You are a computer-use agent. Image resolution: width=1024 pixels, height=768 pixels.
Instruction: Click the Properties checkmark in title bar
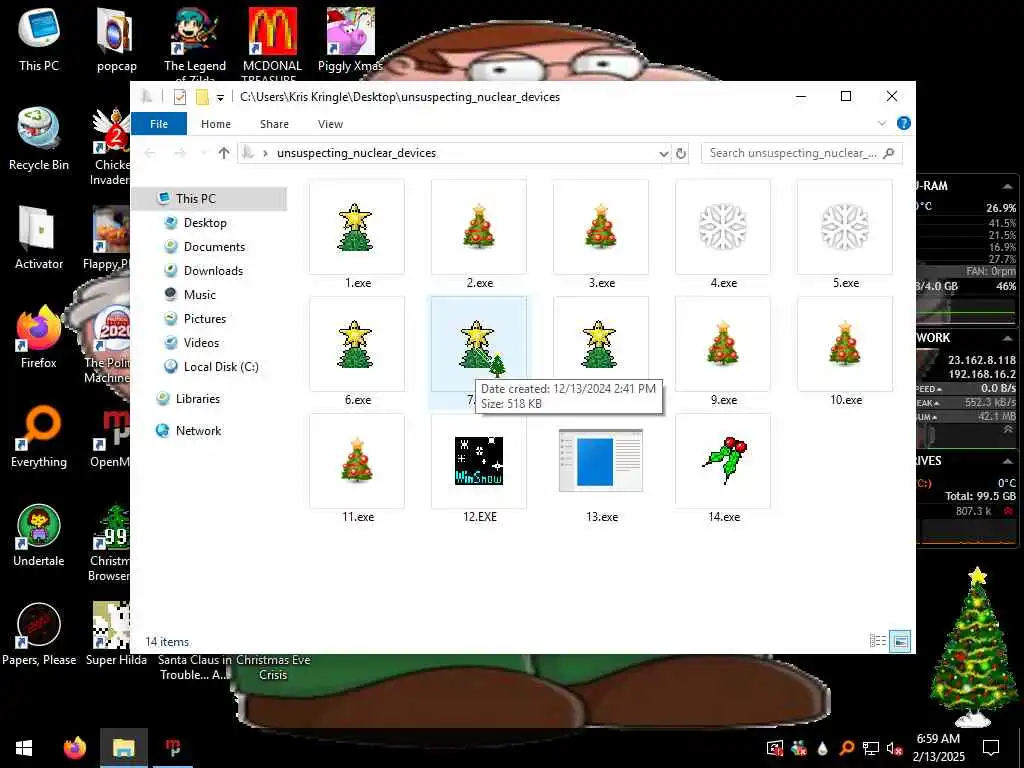pos(180,97)
